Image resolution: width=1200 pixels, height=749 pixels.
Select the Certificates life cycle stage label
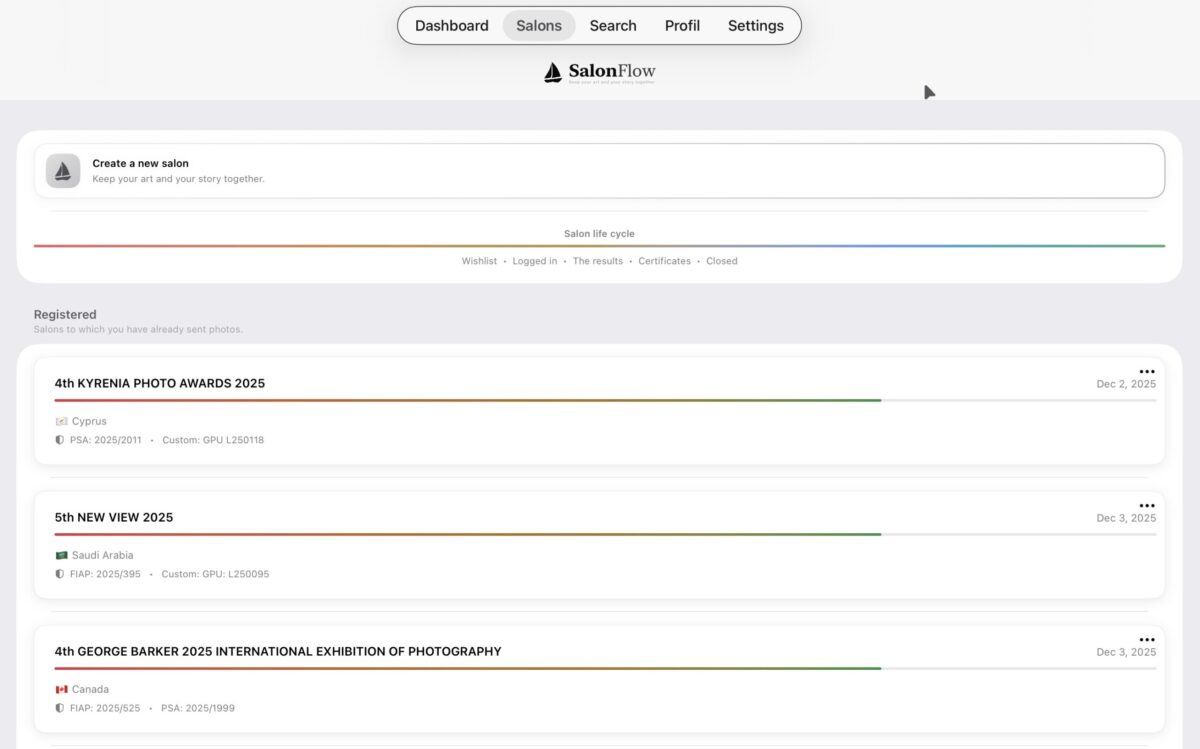pos(664,261)
